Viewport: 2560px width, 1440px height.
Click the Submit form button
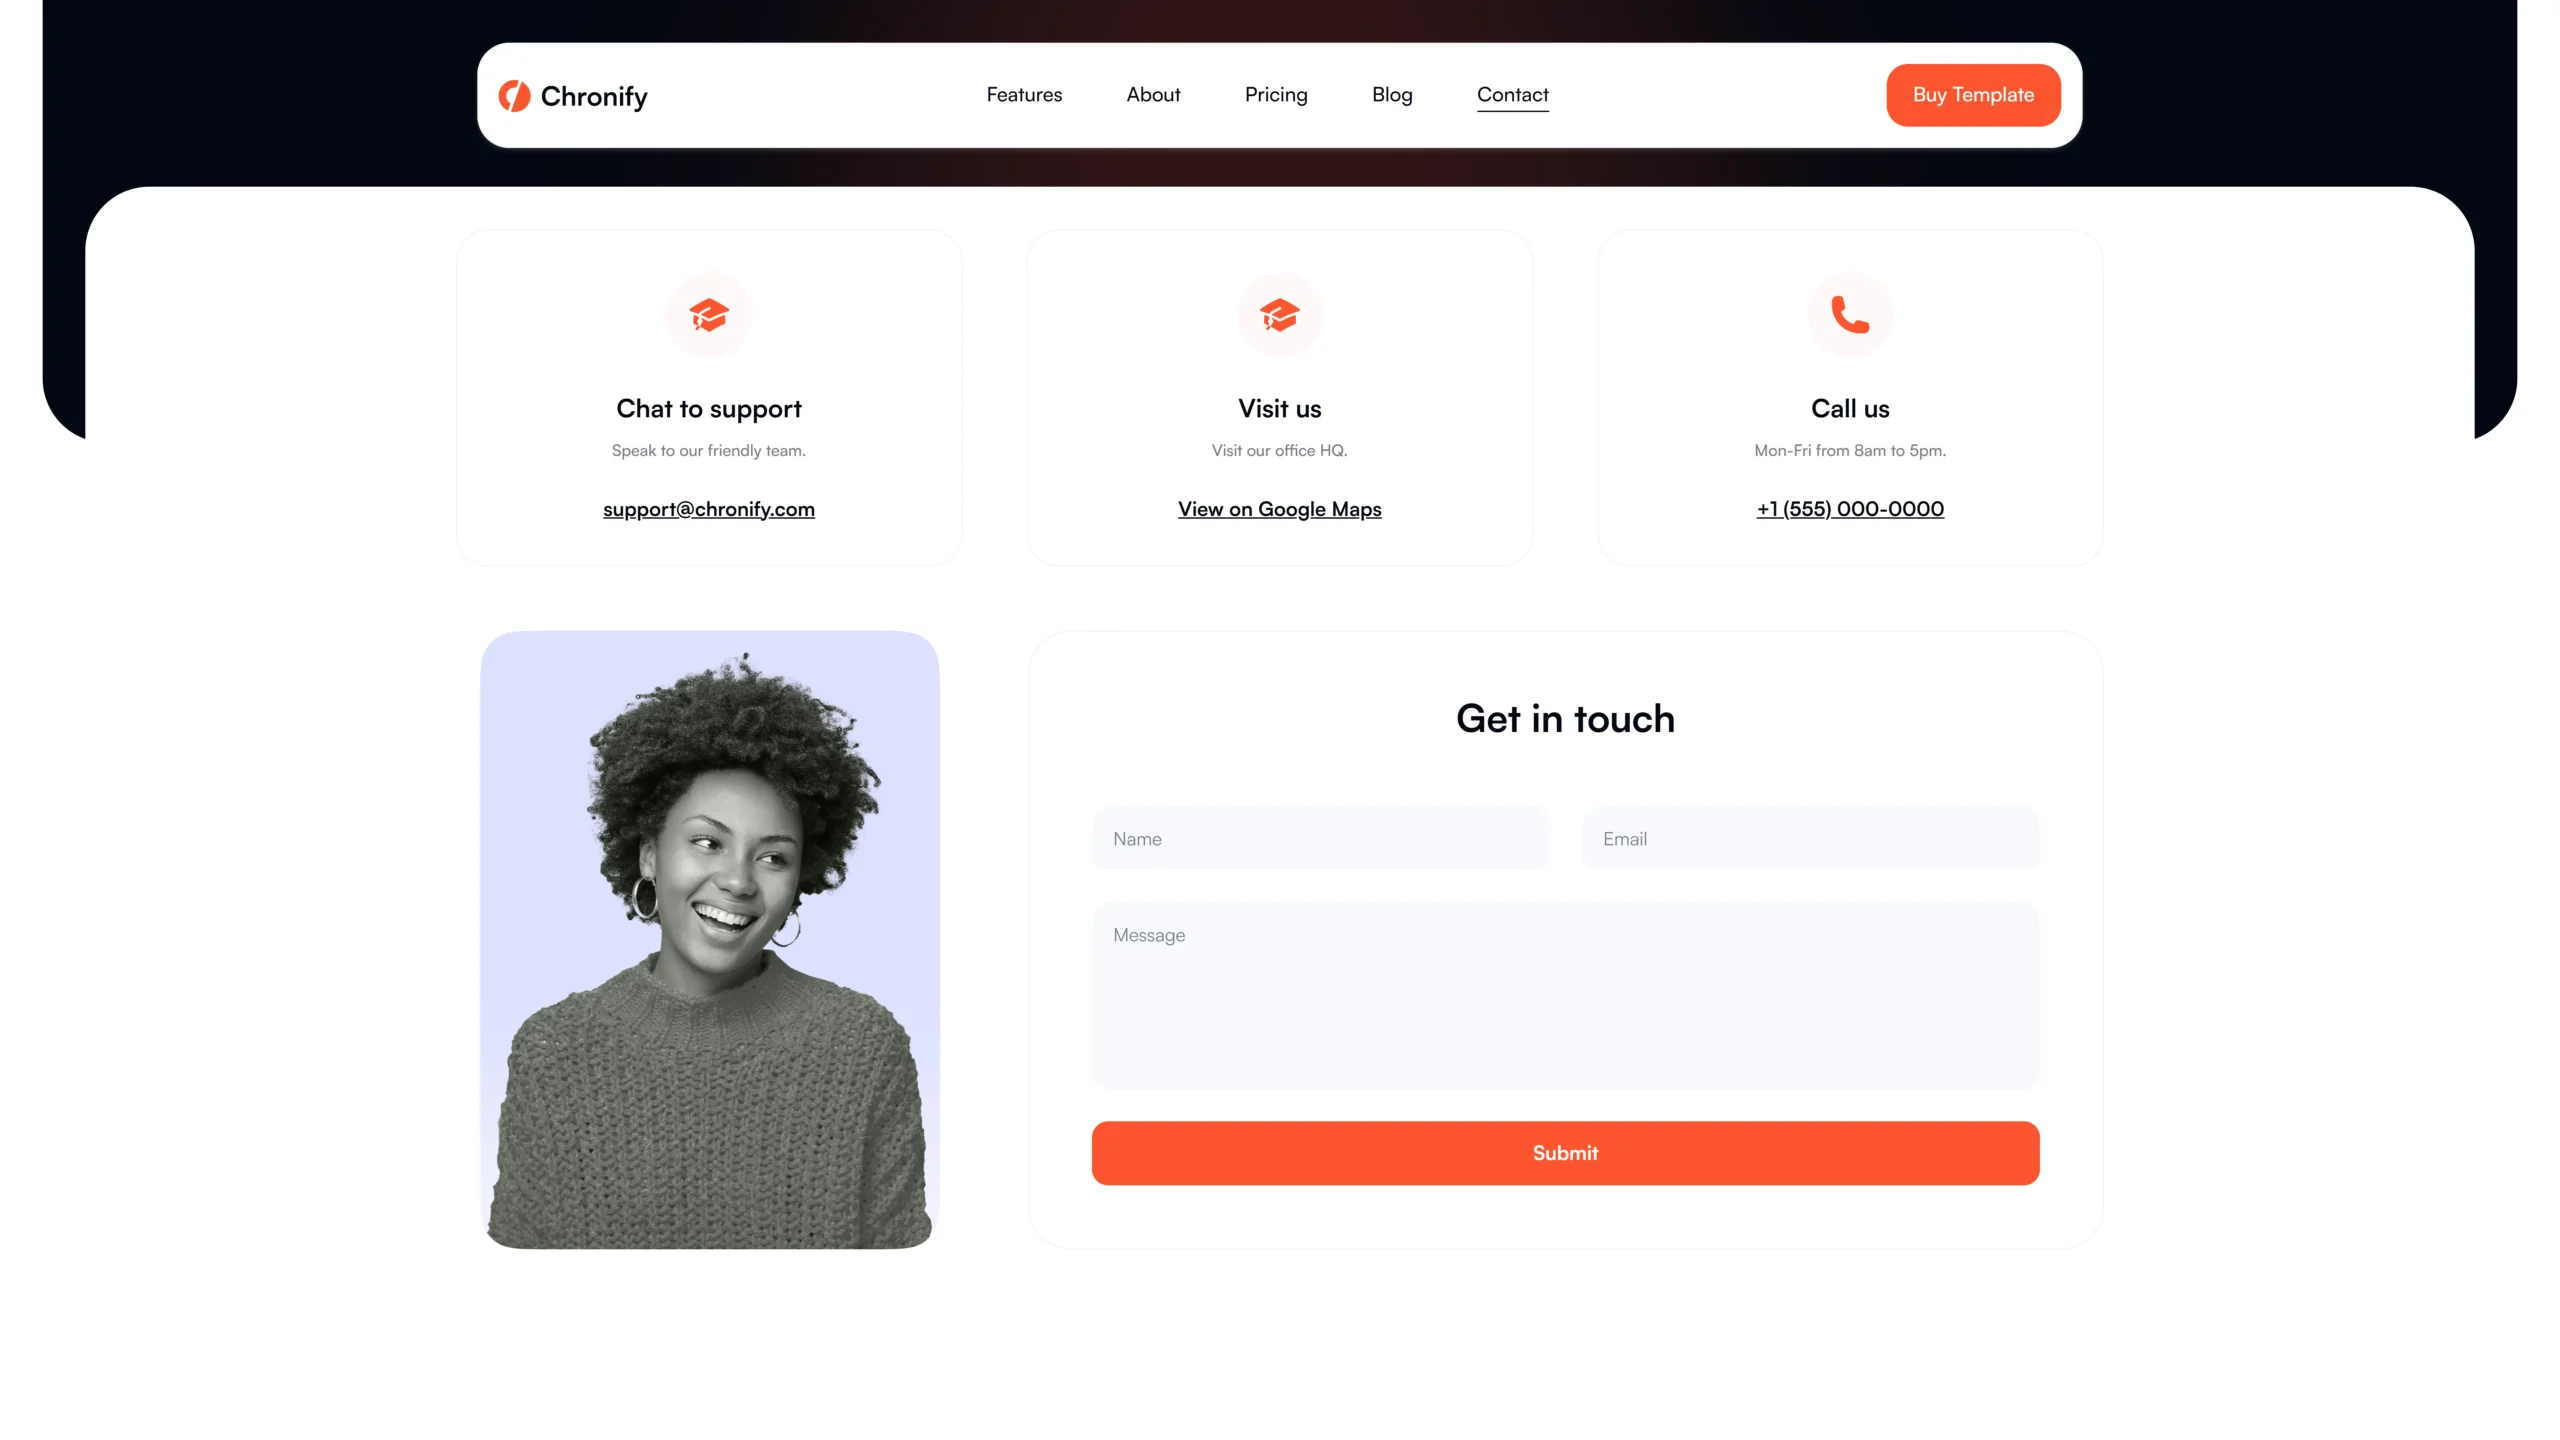pos(1563,1152)
